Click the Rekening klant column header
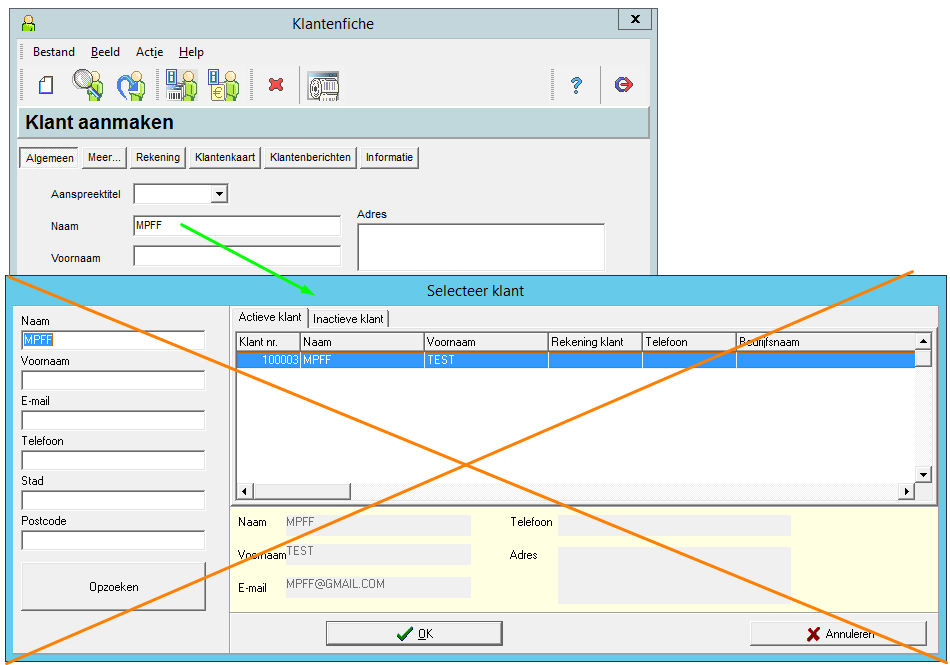This screenshot has width=950, height=665. [595, 342]
